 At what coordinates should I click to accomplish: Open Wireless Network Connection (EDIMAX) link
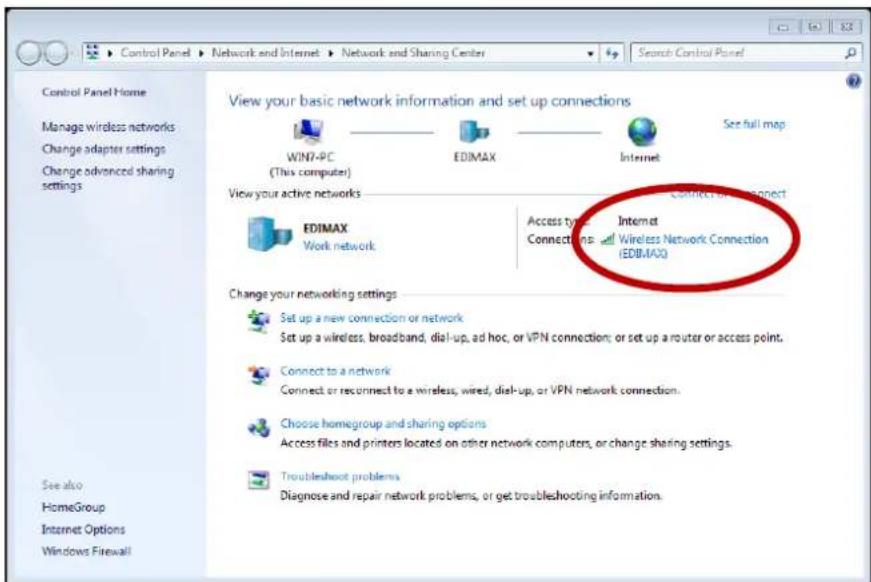(x=697, y=239)
